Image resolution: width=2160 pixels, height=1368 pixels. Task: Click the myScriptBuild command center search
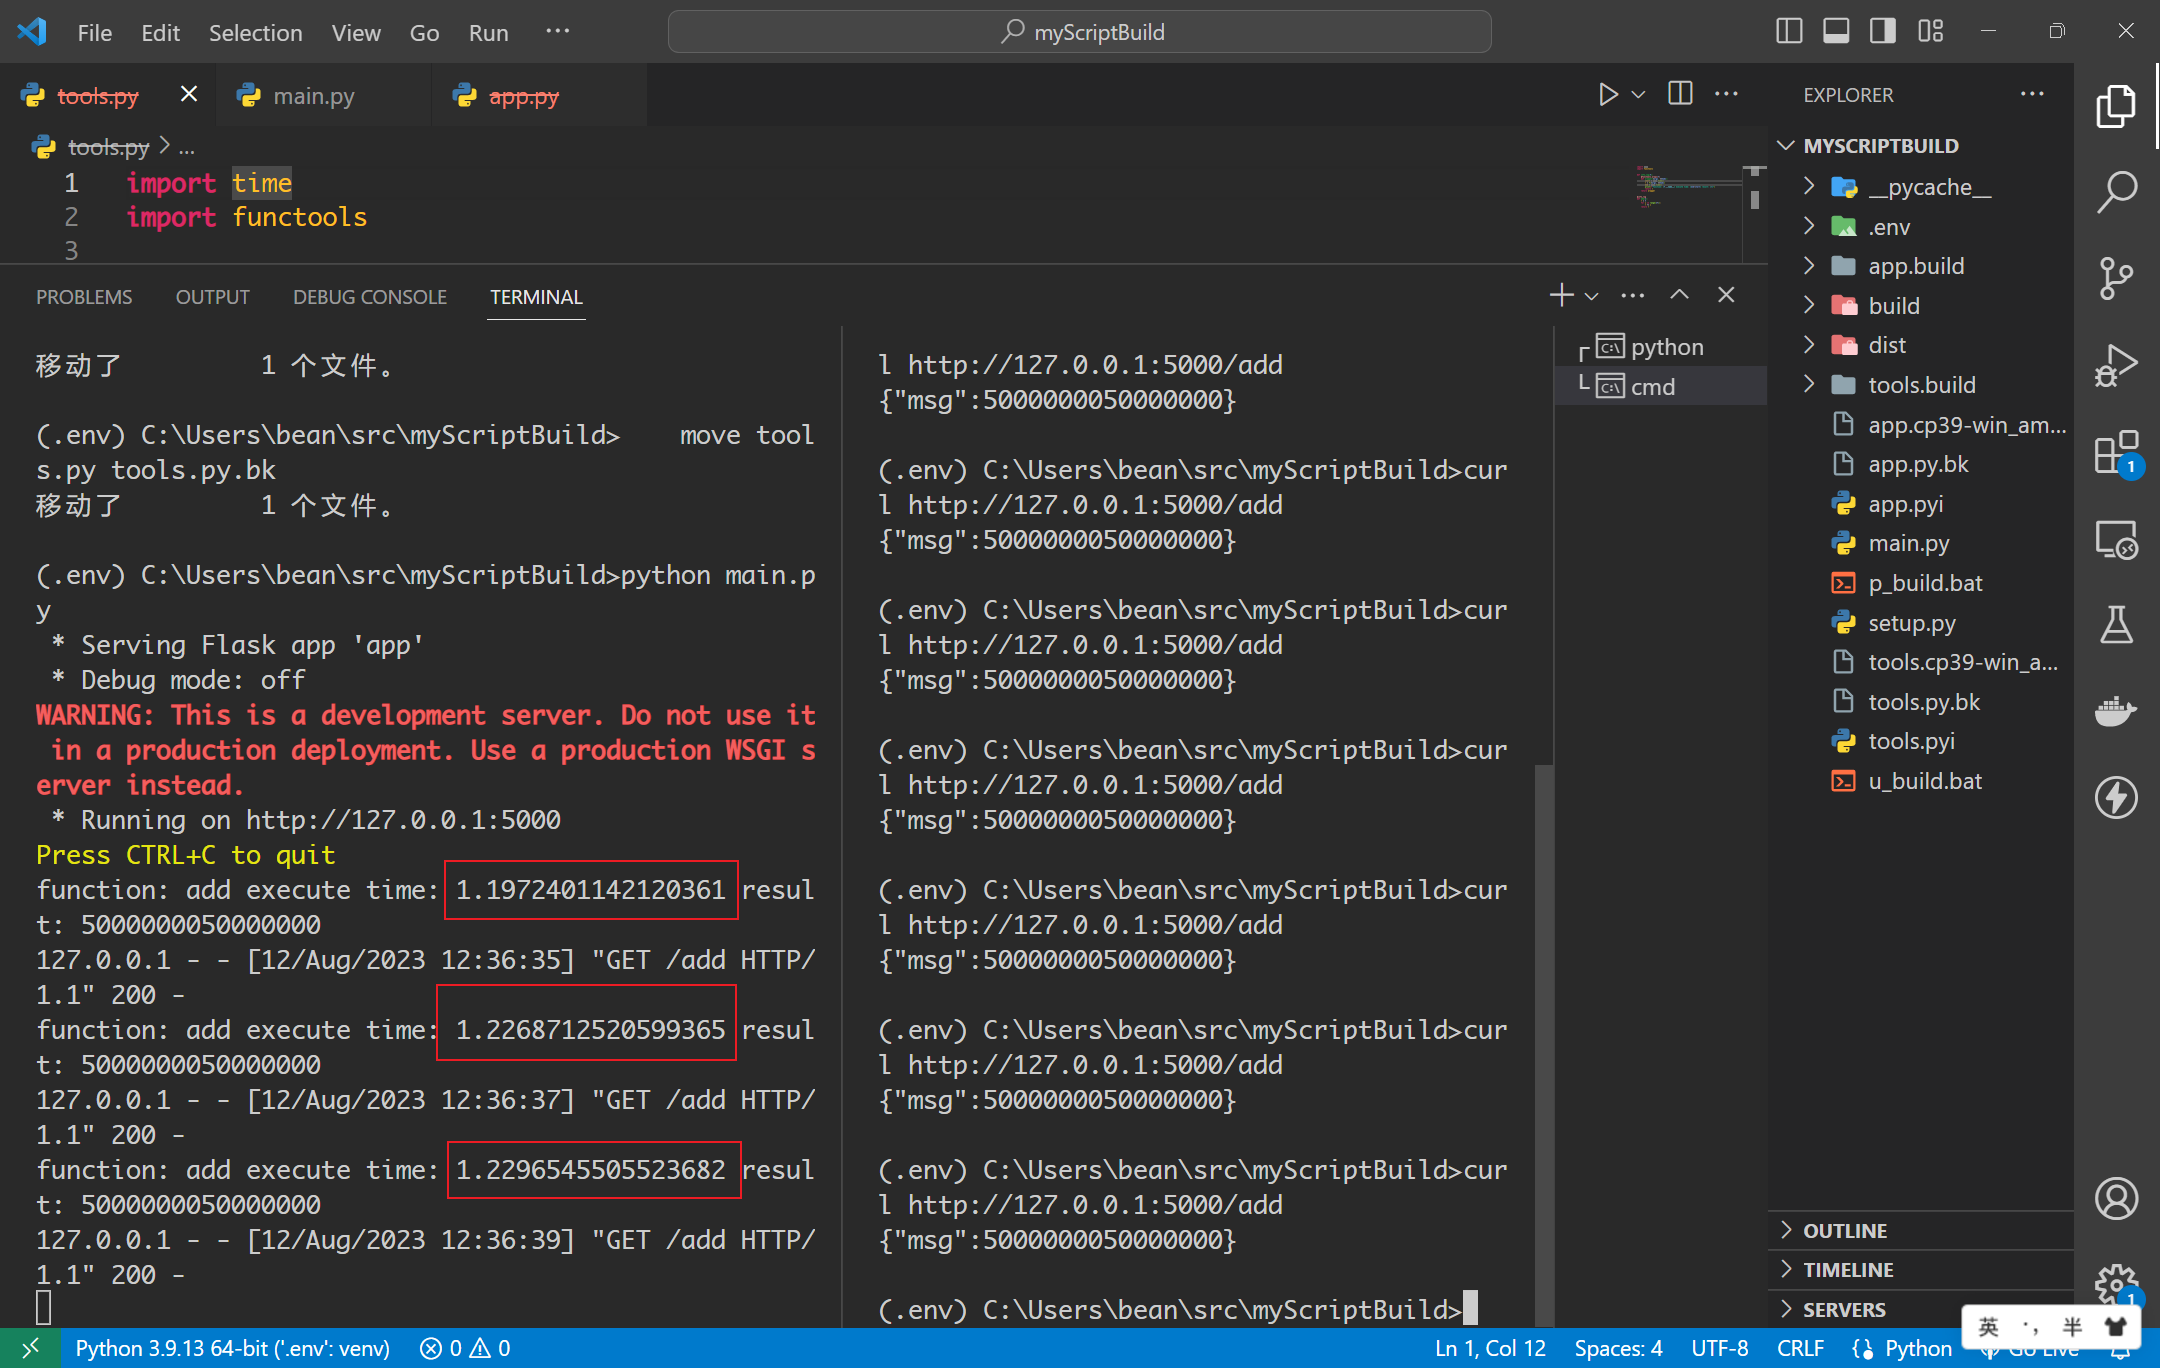pos(1080,32)
